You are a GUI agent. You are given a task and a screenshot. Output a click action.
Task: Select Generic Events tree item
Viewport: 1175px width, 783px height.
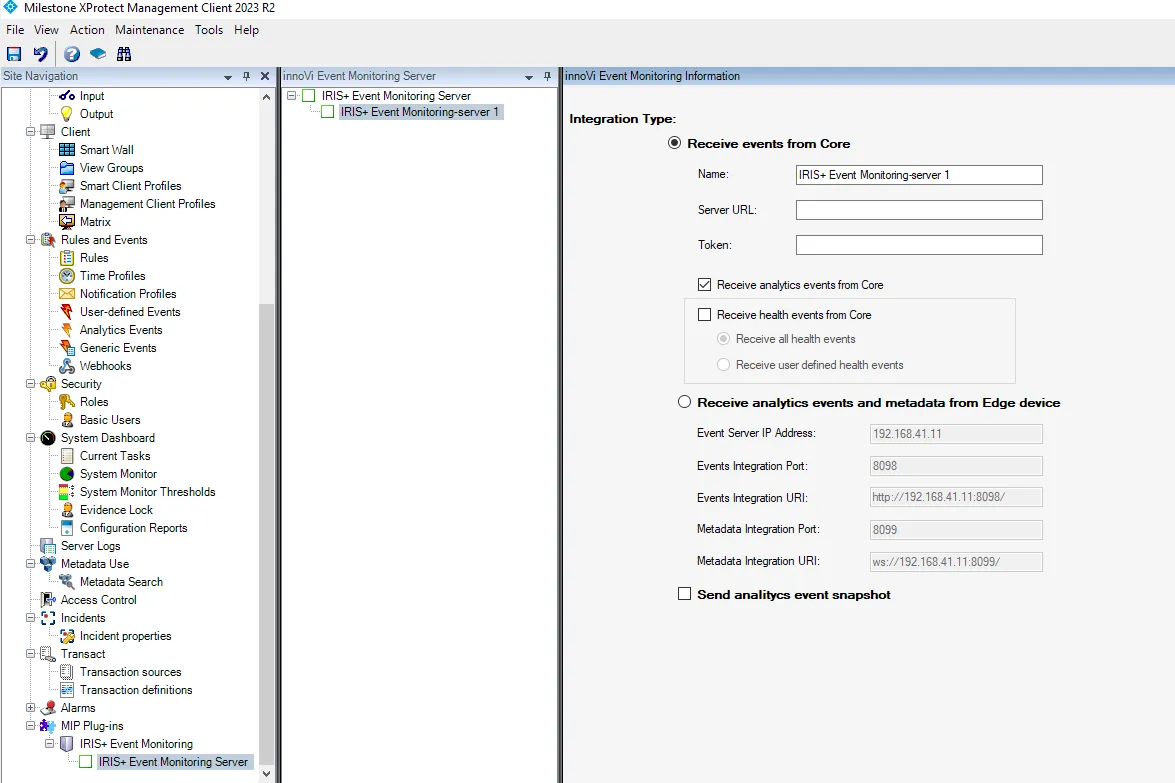click(118, 348)
